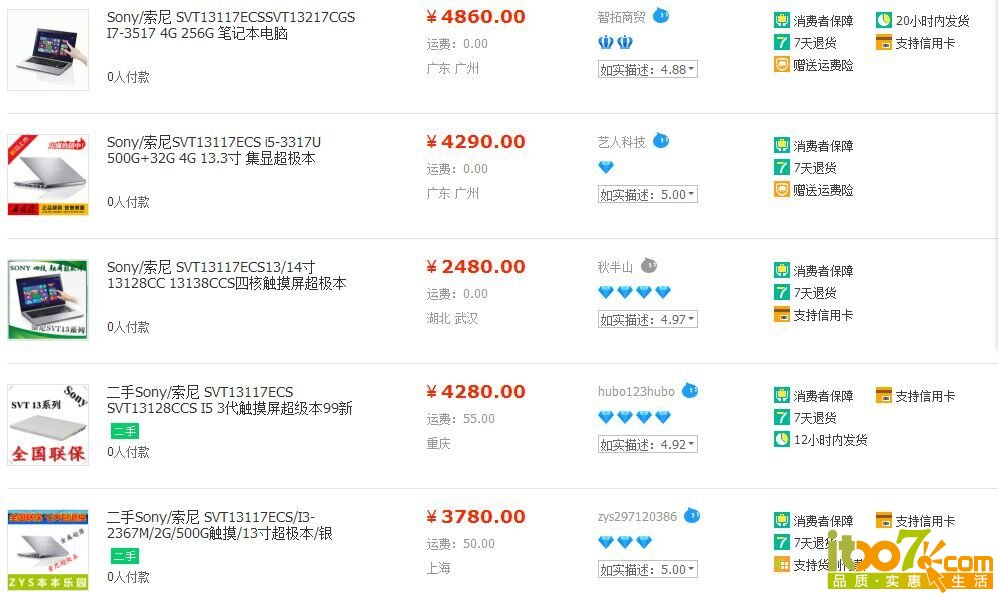
Task: Click the 二手 tag on the ¥4280.00 listing
Action: point(125,431)
